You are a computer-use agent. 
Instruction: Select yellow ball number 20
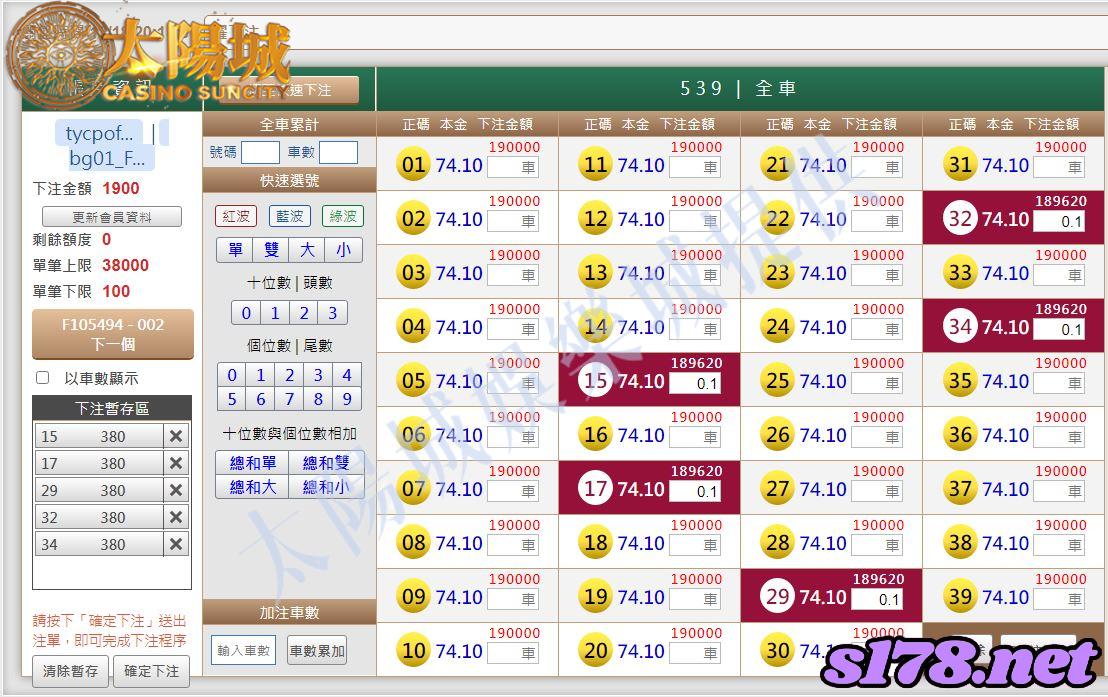point(596,651)
